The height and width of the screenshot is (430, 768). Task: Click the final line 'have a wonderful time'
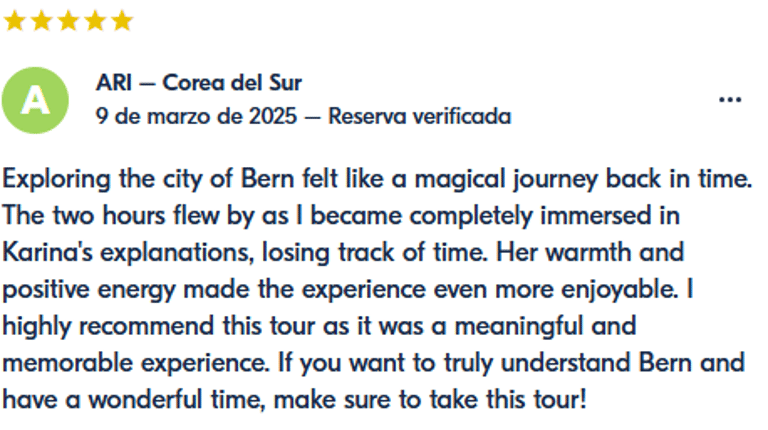[294, 400]
